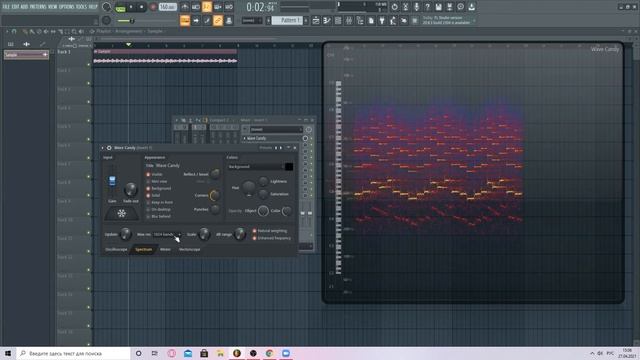Open the mixer view icon
Image resolution: width=640 pixels, height=360 pixels.
(349, 20)
